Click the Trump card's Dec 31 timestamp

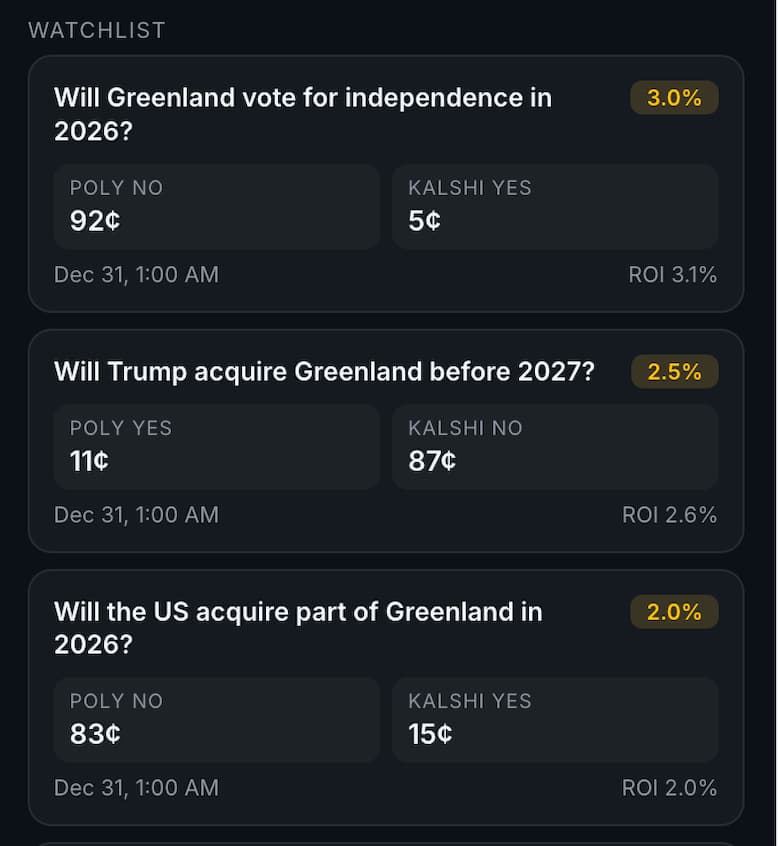pos(136,515)
